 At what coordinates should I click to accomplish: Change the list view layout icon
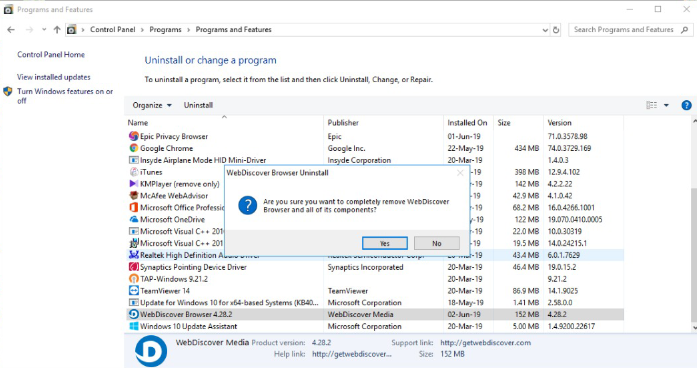pos(651,105)
